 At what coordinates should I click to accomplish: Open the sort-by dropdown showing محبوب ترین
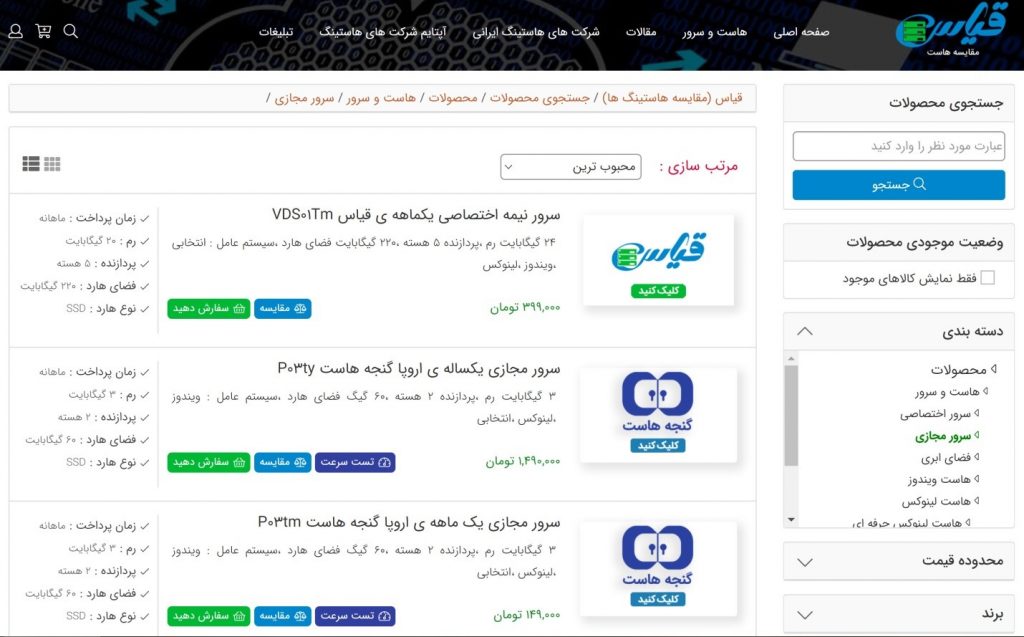(571, 167)
